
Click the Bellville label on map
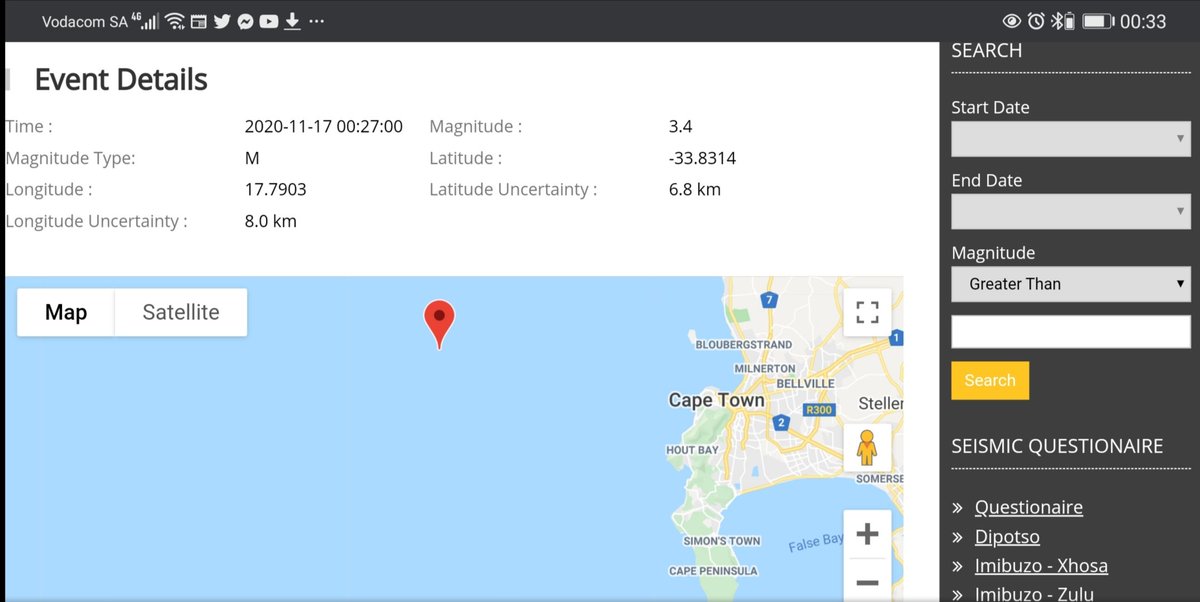coord(805,383)
